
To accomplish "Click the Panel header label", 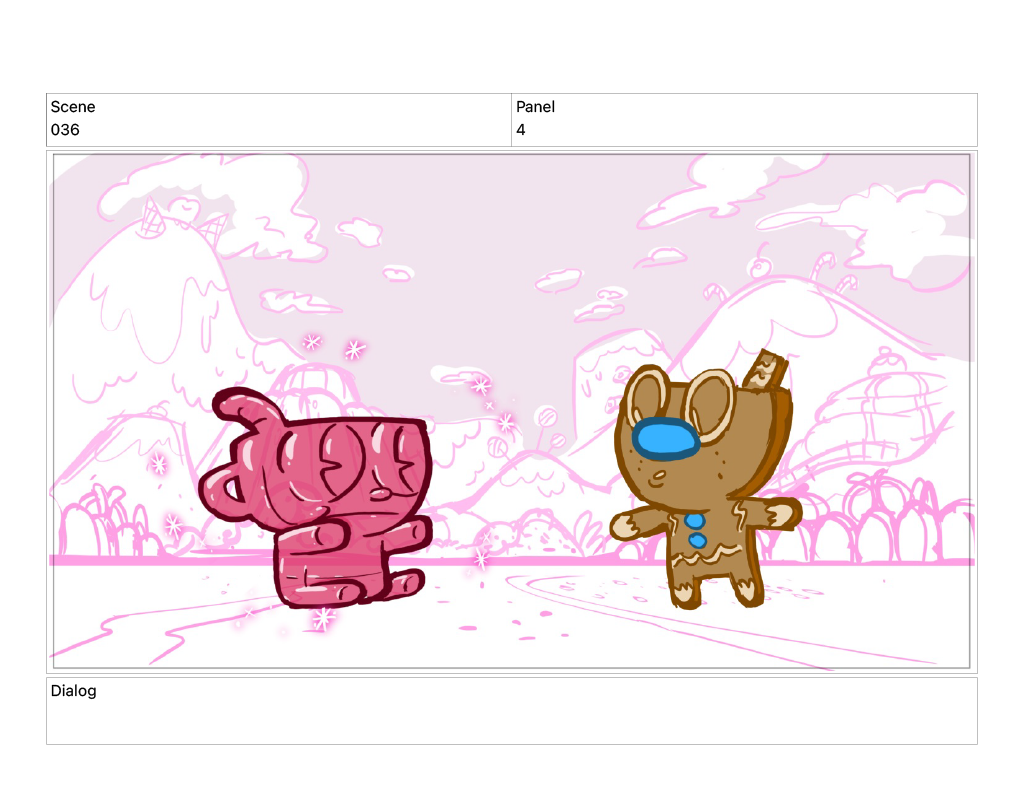I will click(535, 107).
